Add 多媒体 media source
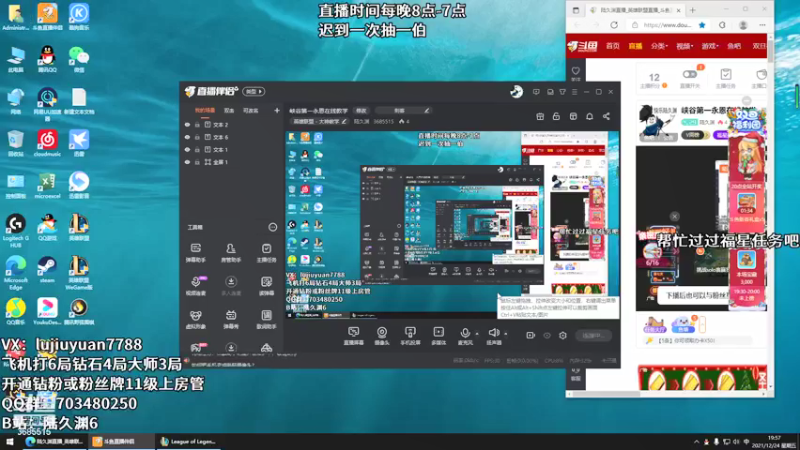Viewport: 800px width, 450px height. click(438, 336)
